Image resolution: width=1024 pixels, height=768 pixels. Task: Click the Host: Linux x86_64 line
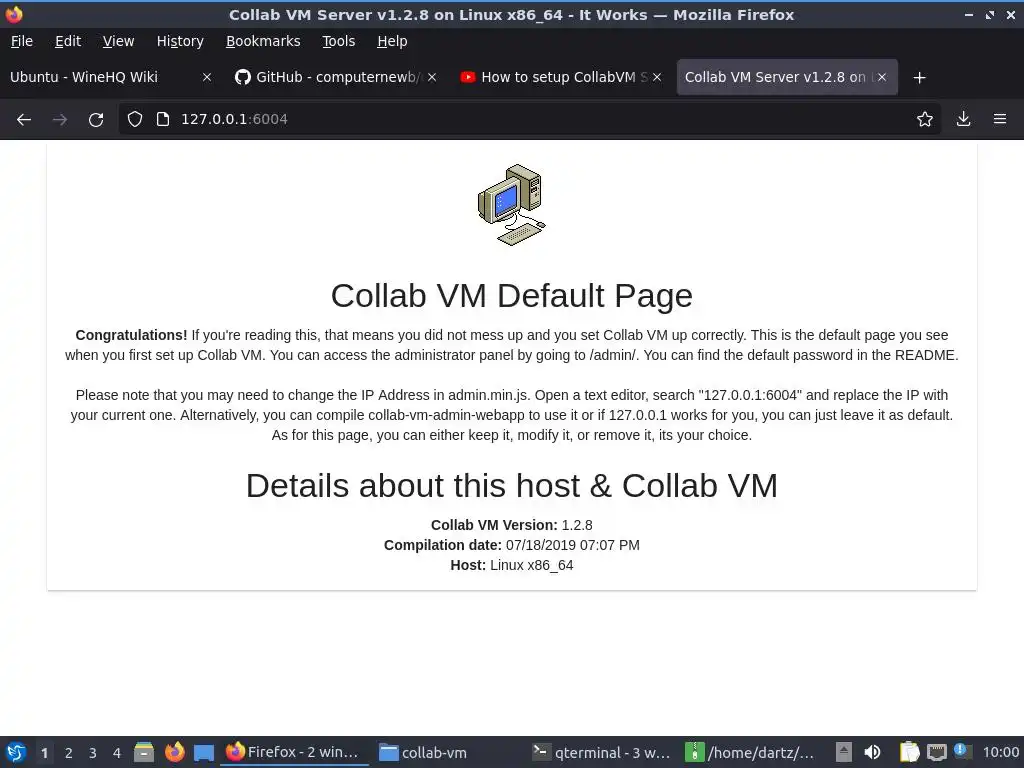click(511, 566)
